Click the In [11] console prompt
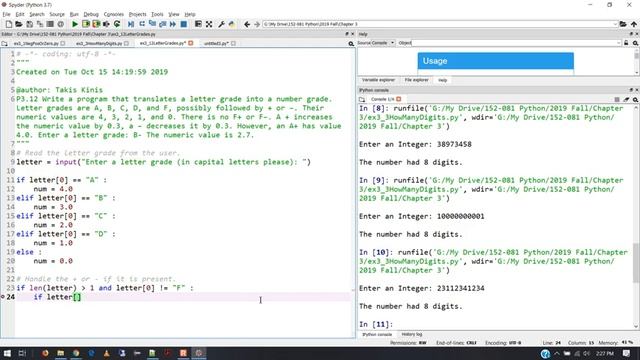 coord(376,324)
